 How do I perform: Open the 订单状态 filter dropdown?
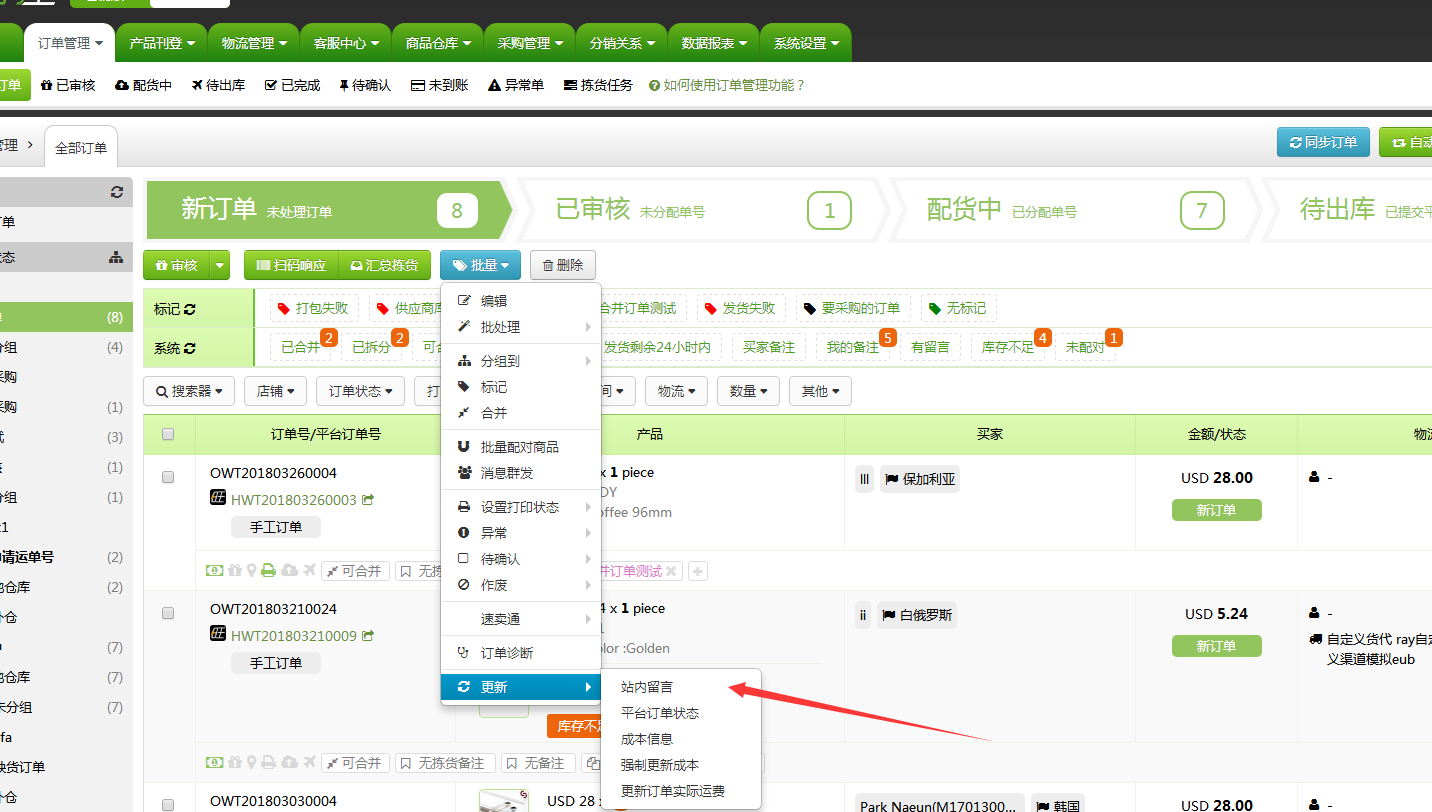pos(361,391)
